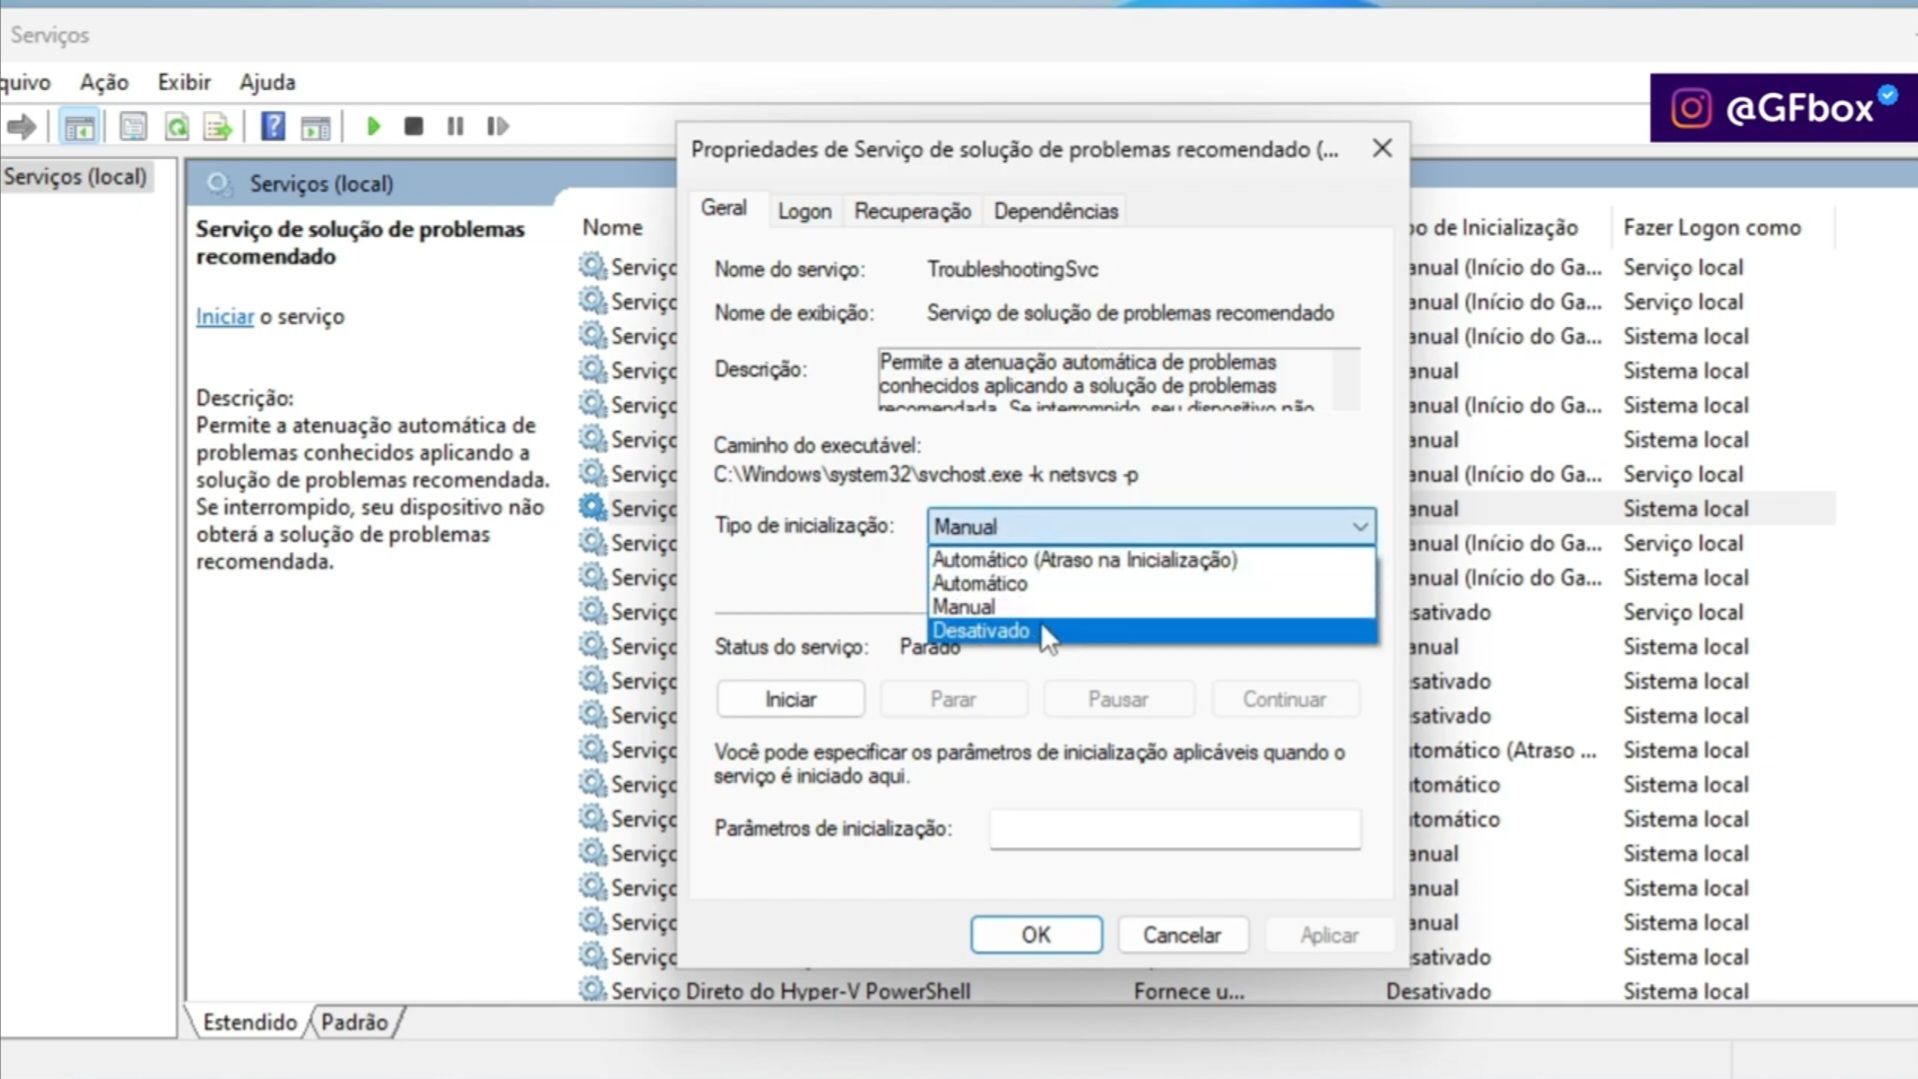Click the Refresh toolbar icon
This screenshot has height=1079, width=1918.
[x=178, y=126]
